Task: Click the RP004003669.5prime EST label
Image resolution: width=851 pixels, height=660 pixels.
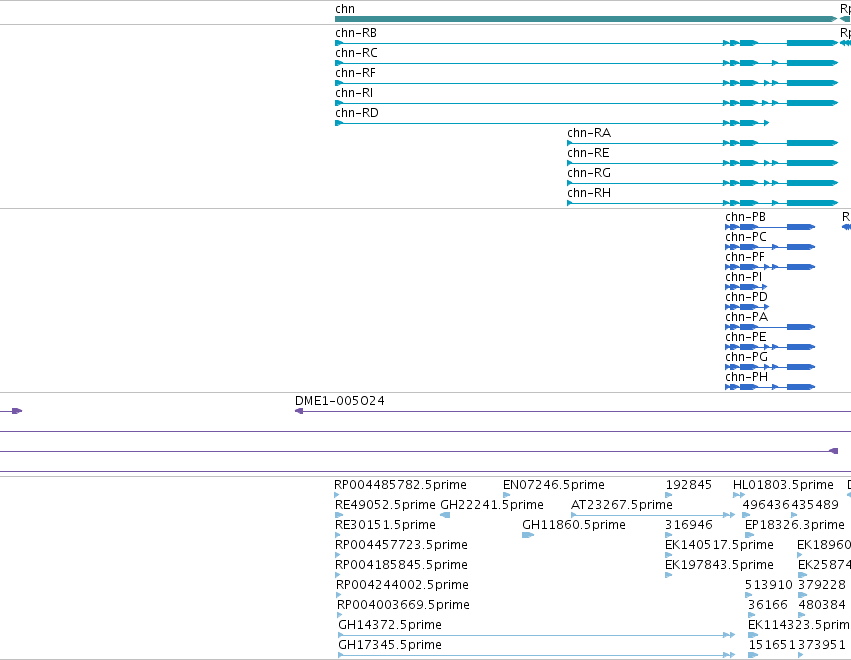Action: pos(403,605)
